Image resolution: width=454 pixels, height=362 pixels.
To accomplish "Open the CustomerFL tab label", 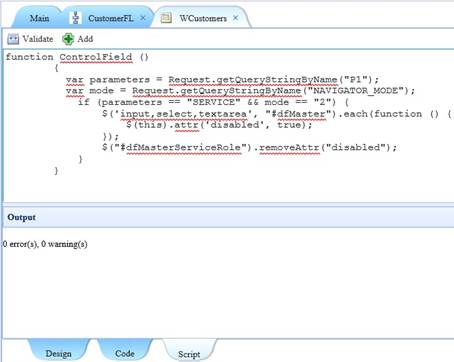I will coord(111,18).
